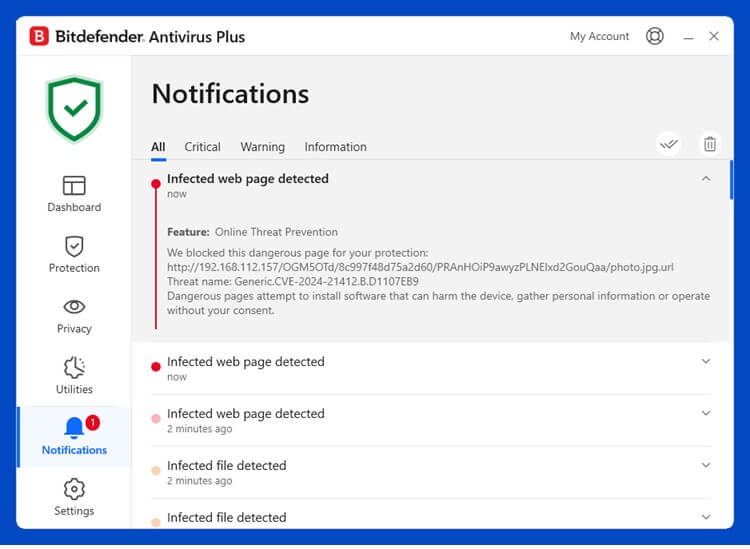Viewport: 750px width, 549px height.
Task: Expand the Infected web page 2 minutes ago
Action: point(706,413)
